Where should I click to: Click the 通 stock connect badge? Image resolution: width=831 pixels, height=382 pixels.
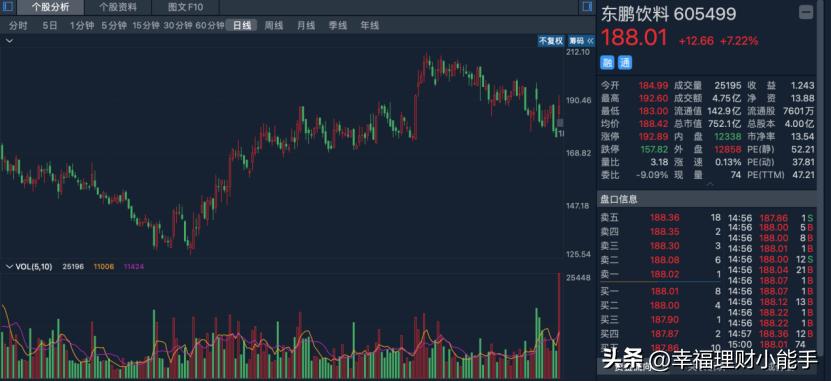click(x=625, y=63)
